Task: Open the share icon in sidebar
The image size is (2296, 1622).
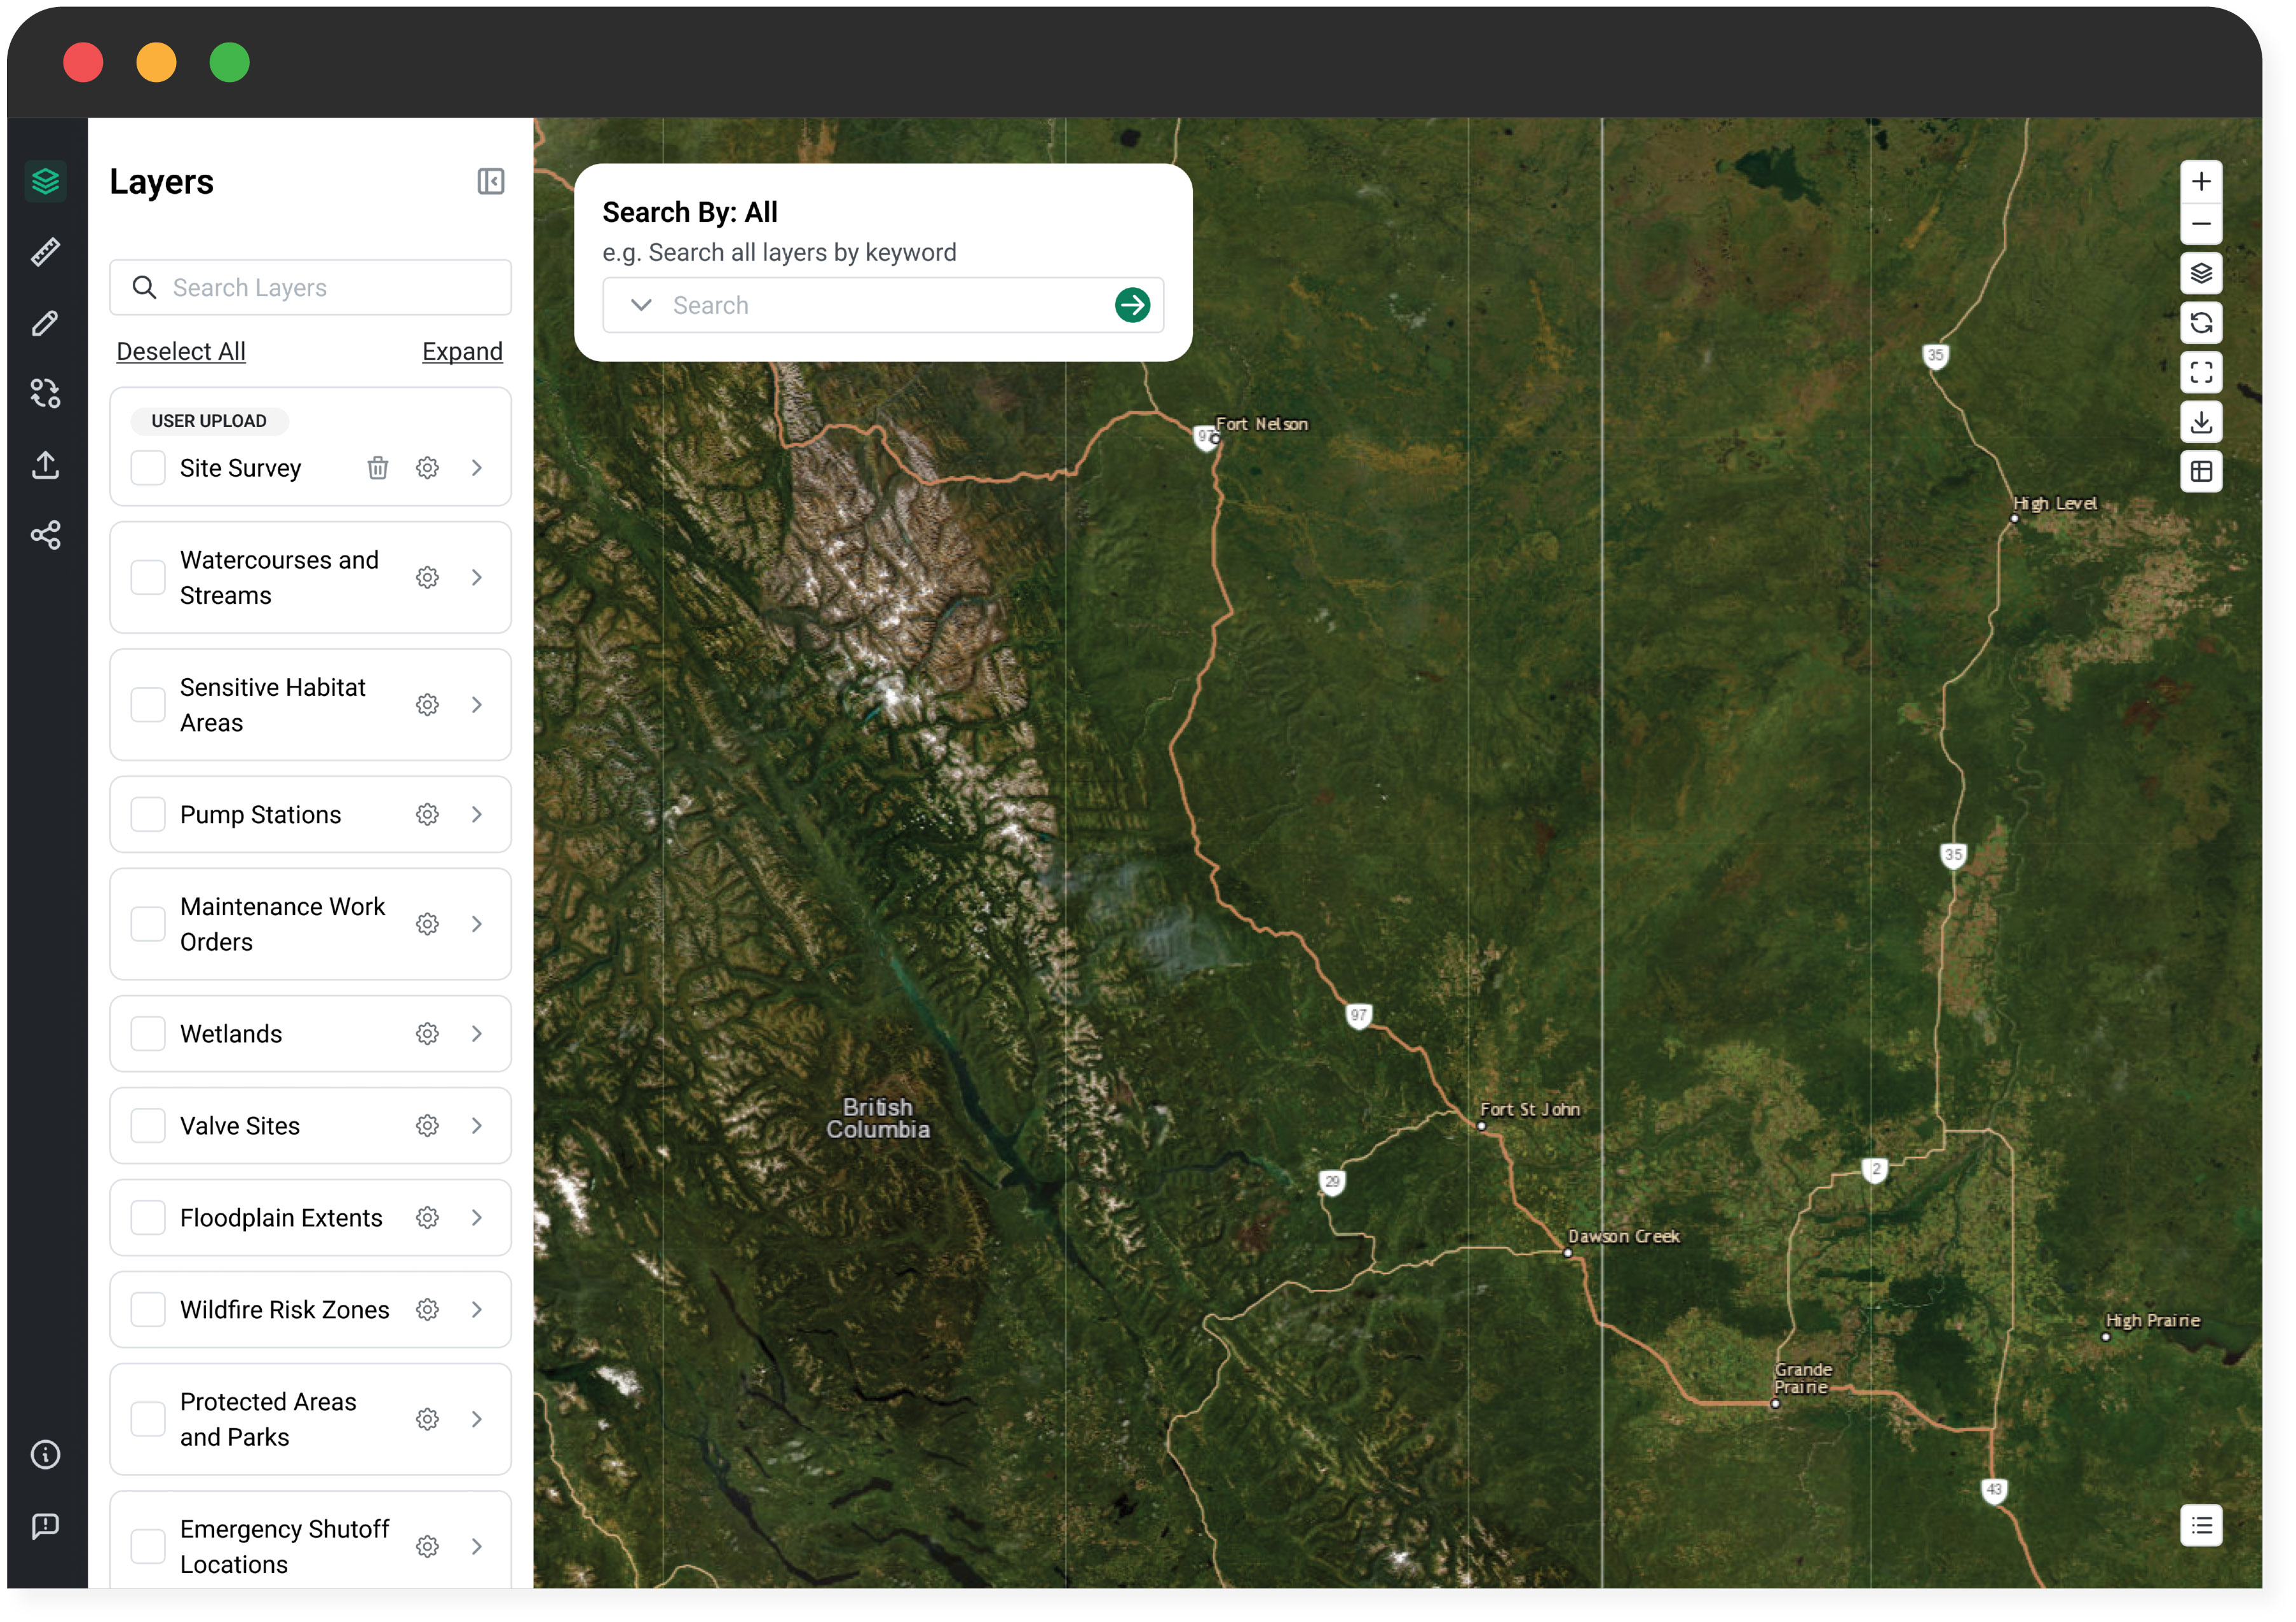Action: (x=46, y=536)
